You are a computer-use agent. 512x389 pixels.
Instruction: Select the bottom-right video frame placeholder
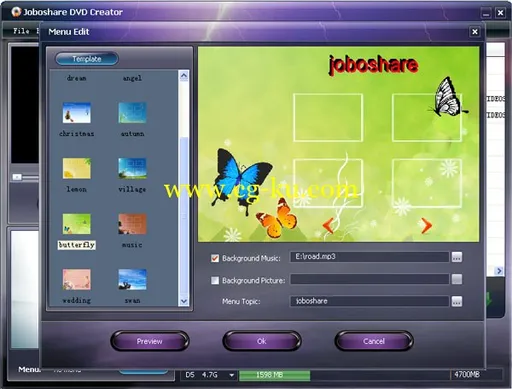[427, 183]
